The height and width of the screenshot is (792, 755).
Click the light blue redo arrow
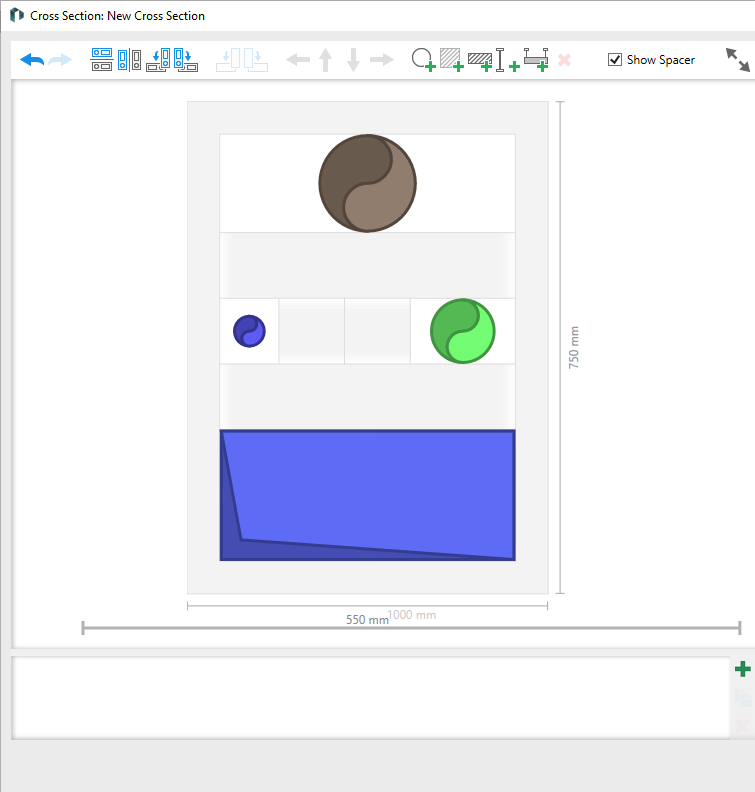(x=60, y=60)
